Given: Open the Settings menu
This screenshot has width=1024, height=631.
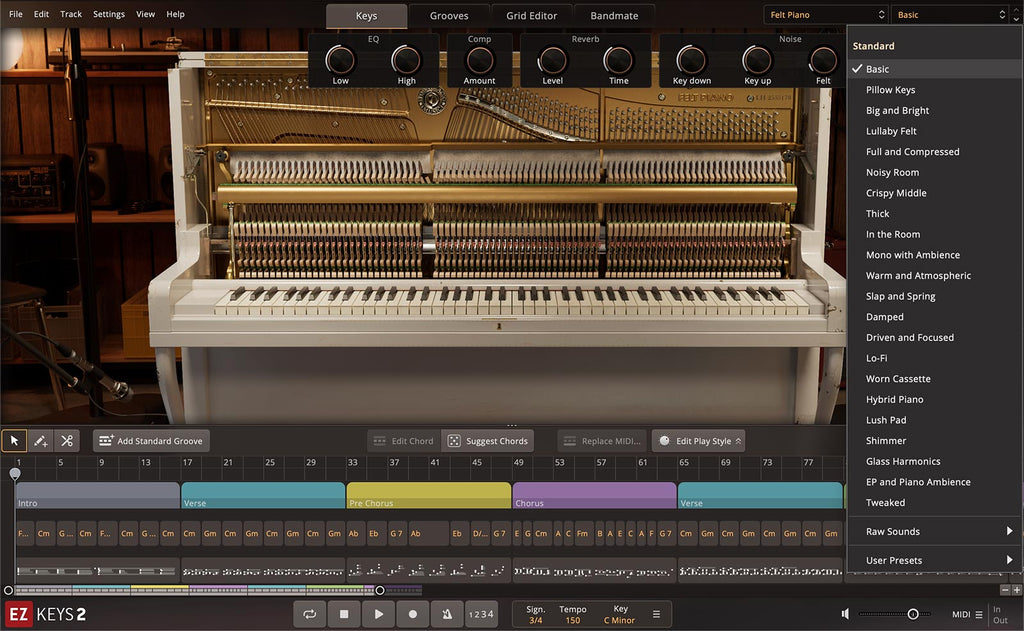Looking at the screenshot, I should [109, 14].
